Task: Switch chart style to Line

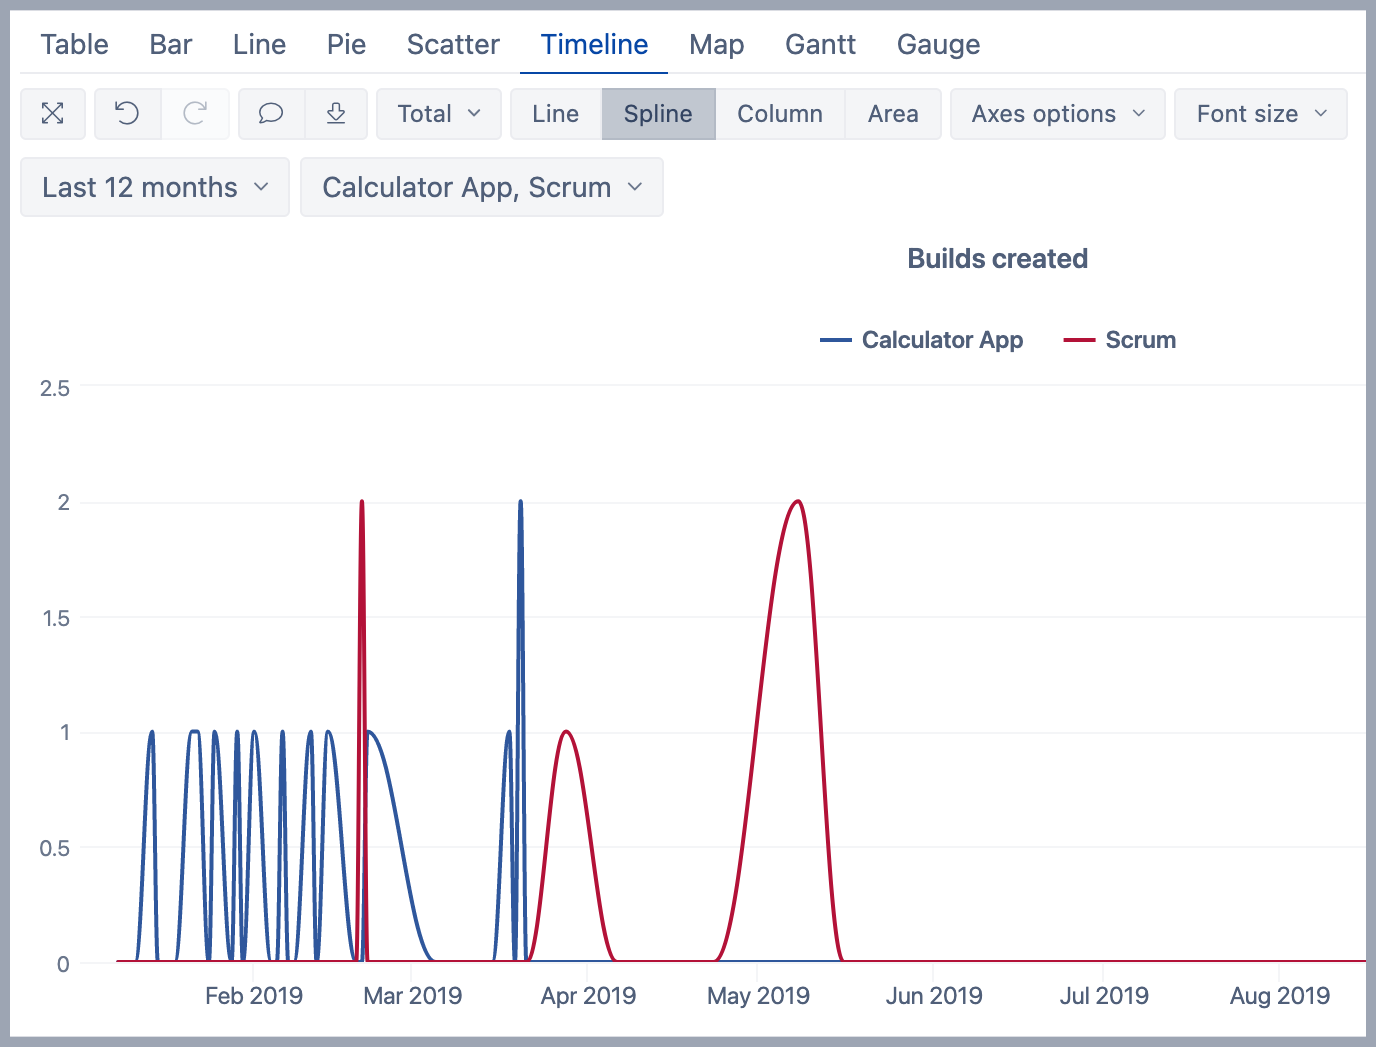Action: coord(555,114)
